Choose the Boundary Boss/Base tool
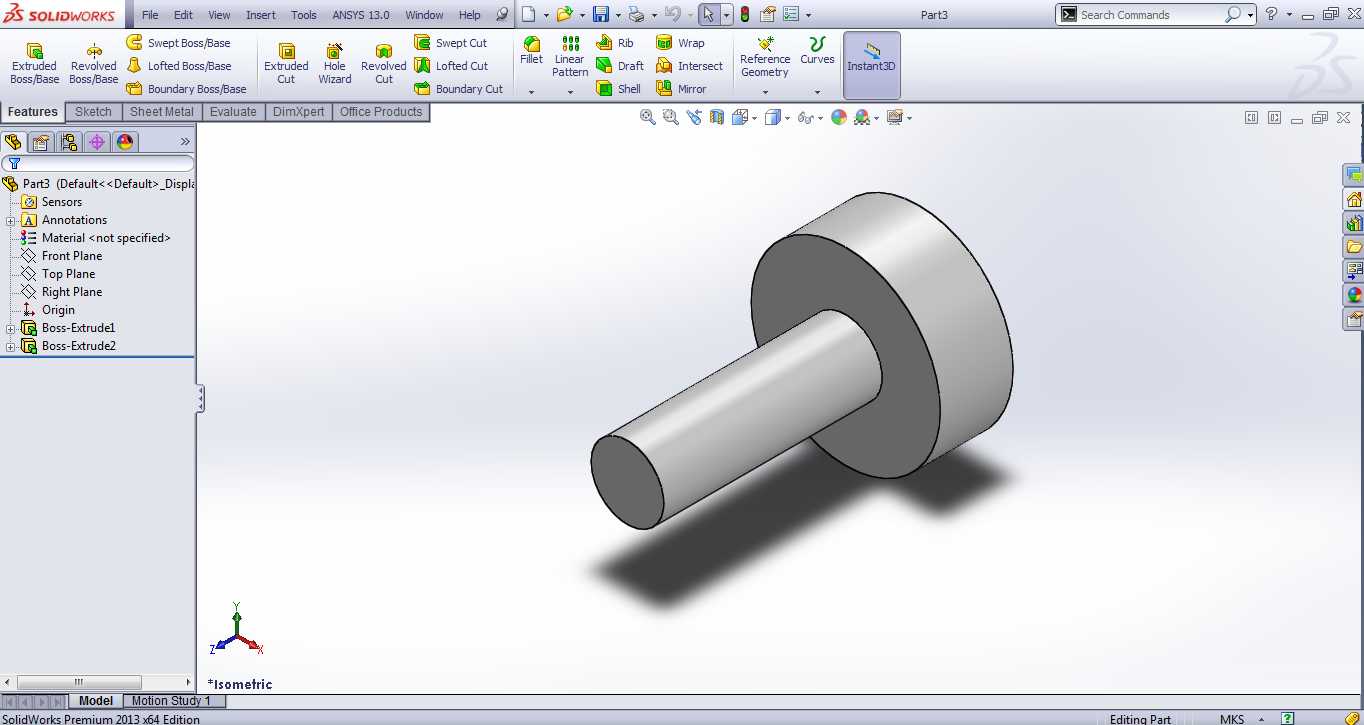The height and width of the screenshot is (725, 1364). click(x=186, y=89)
